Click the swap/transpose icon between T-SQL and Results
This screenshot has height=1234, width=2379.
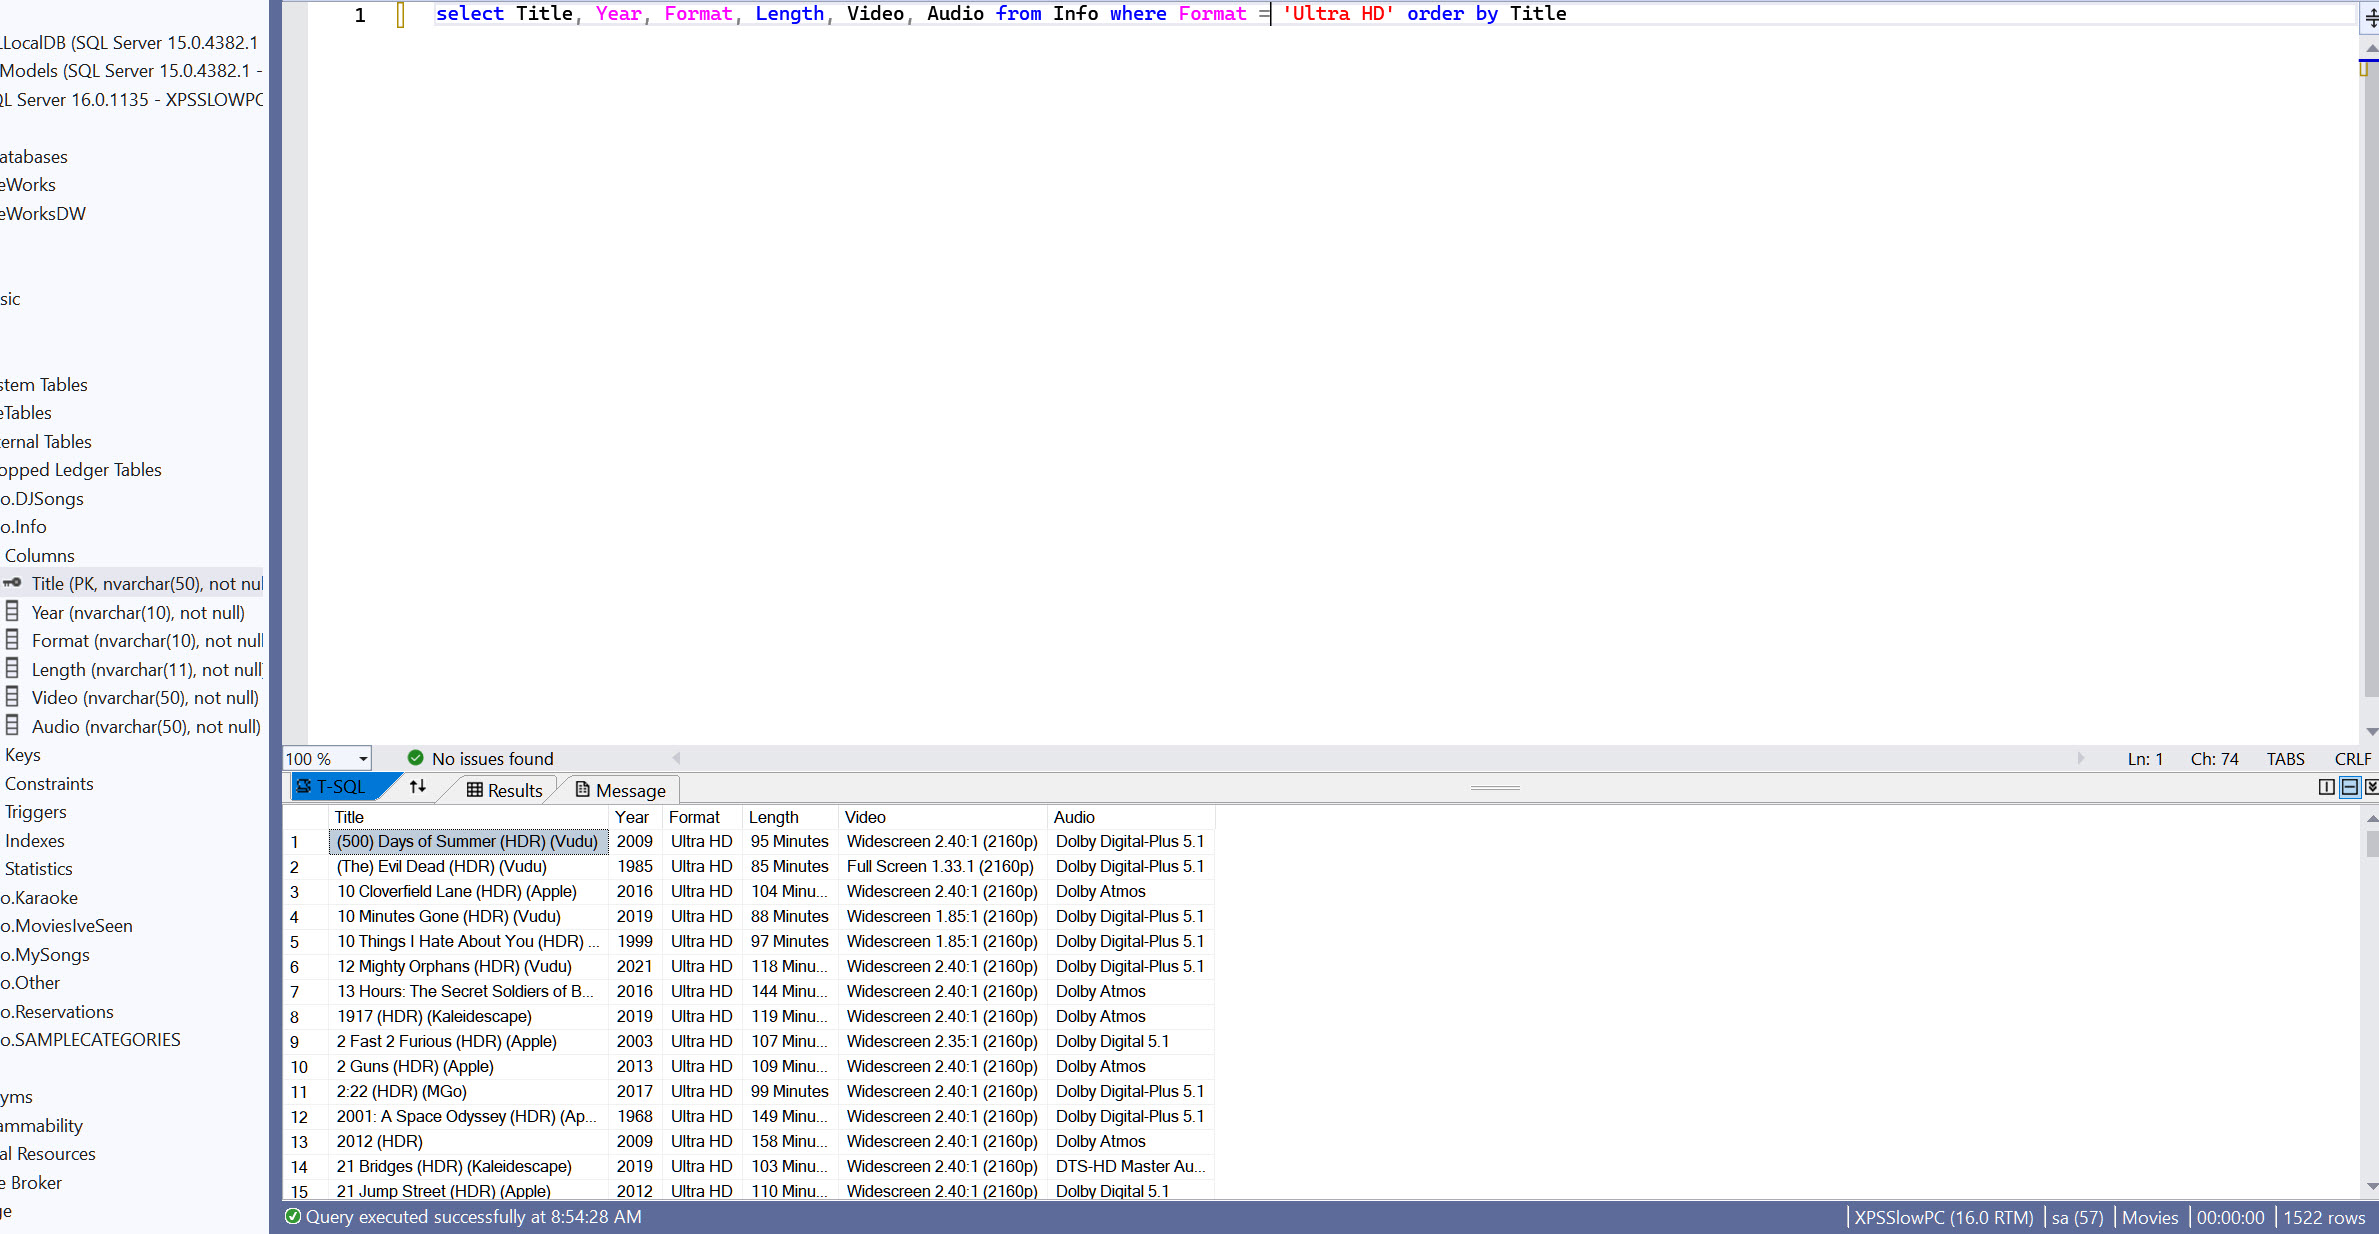(419, 787)
